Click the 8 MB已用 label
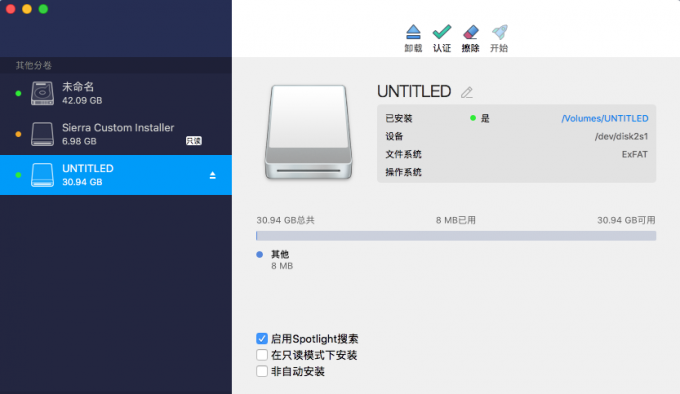Image resolution: width=680 pixels, height=394 pixels. 455,220
